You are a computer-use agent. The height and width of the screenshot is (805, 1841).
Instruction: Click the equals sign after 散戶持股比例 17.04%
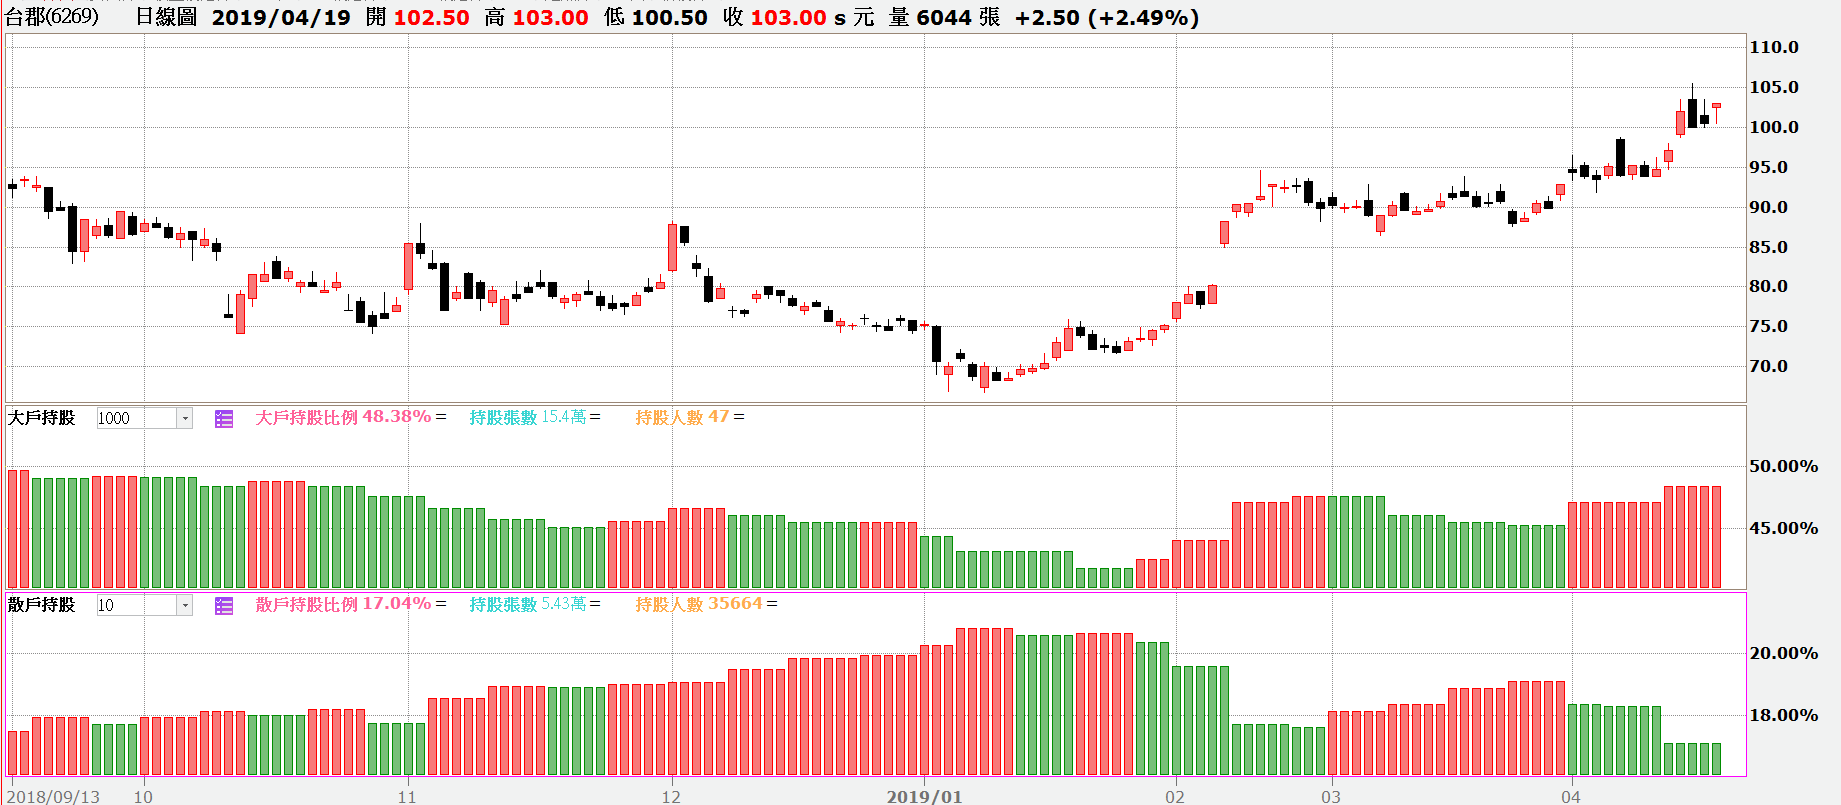441,604
